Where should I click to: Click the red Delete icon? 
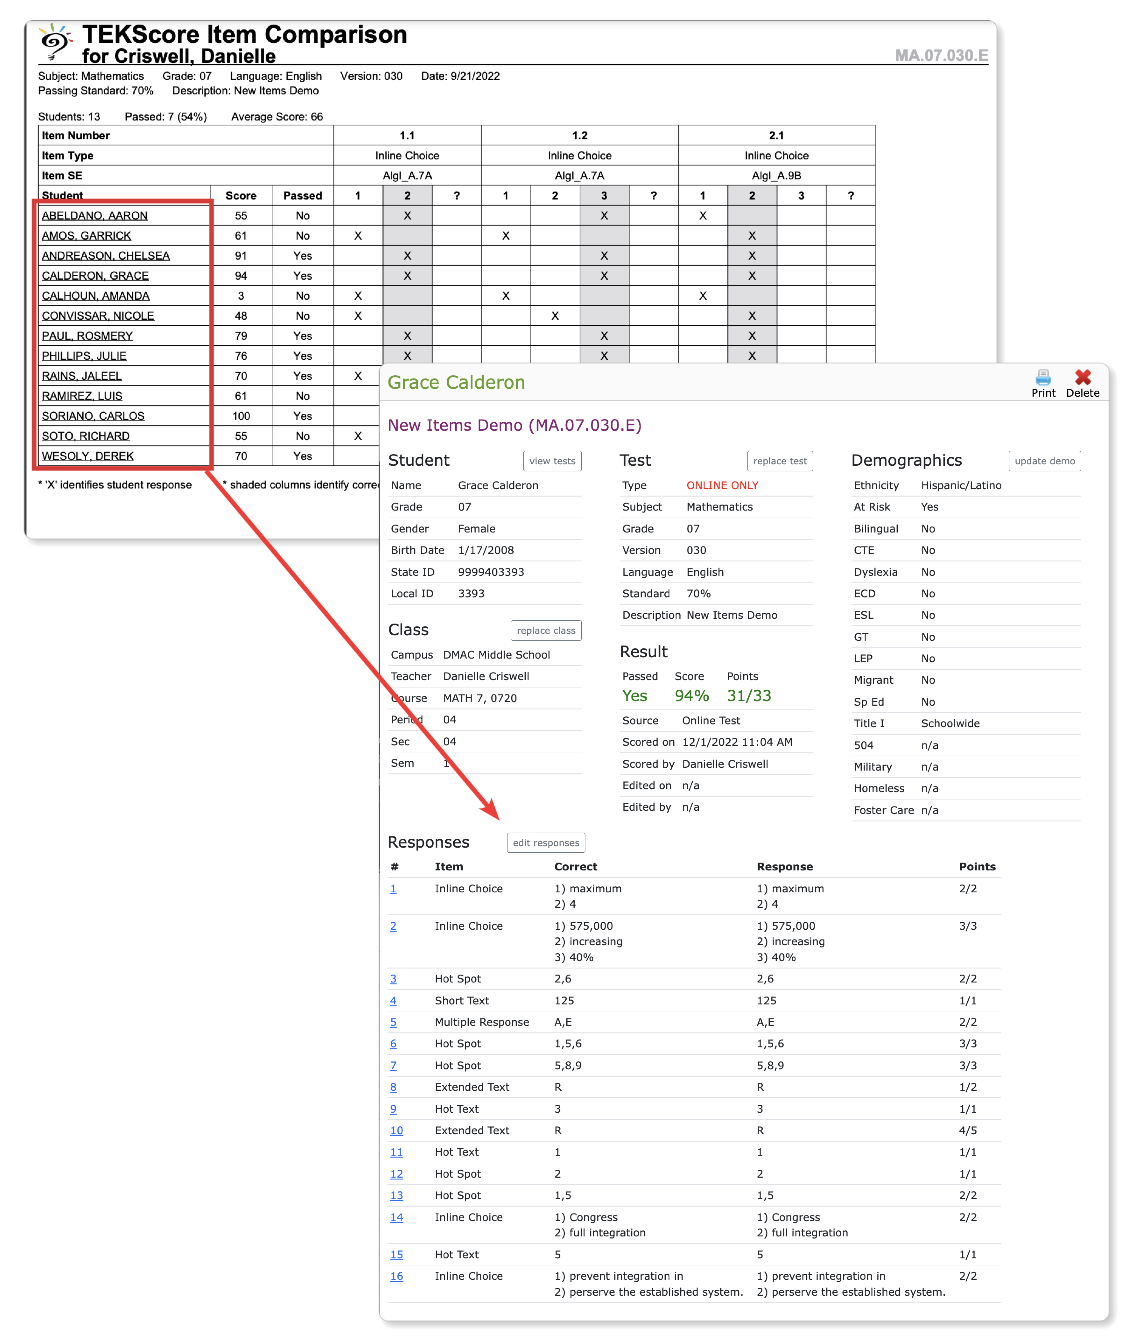point(1083,377)
